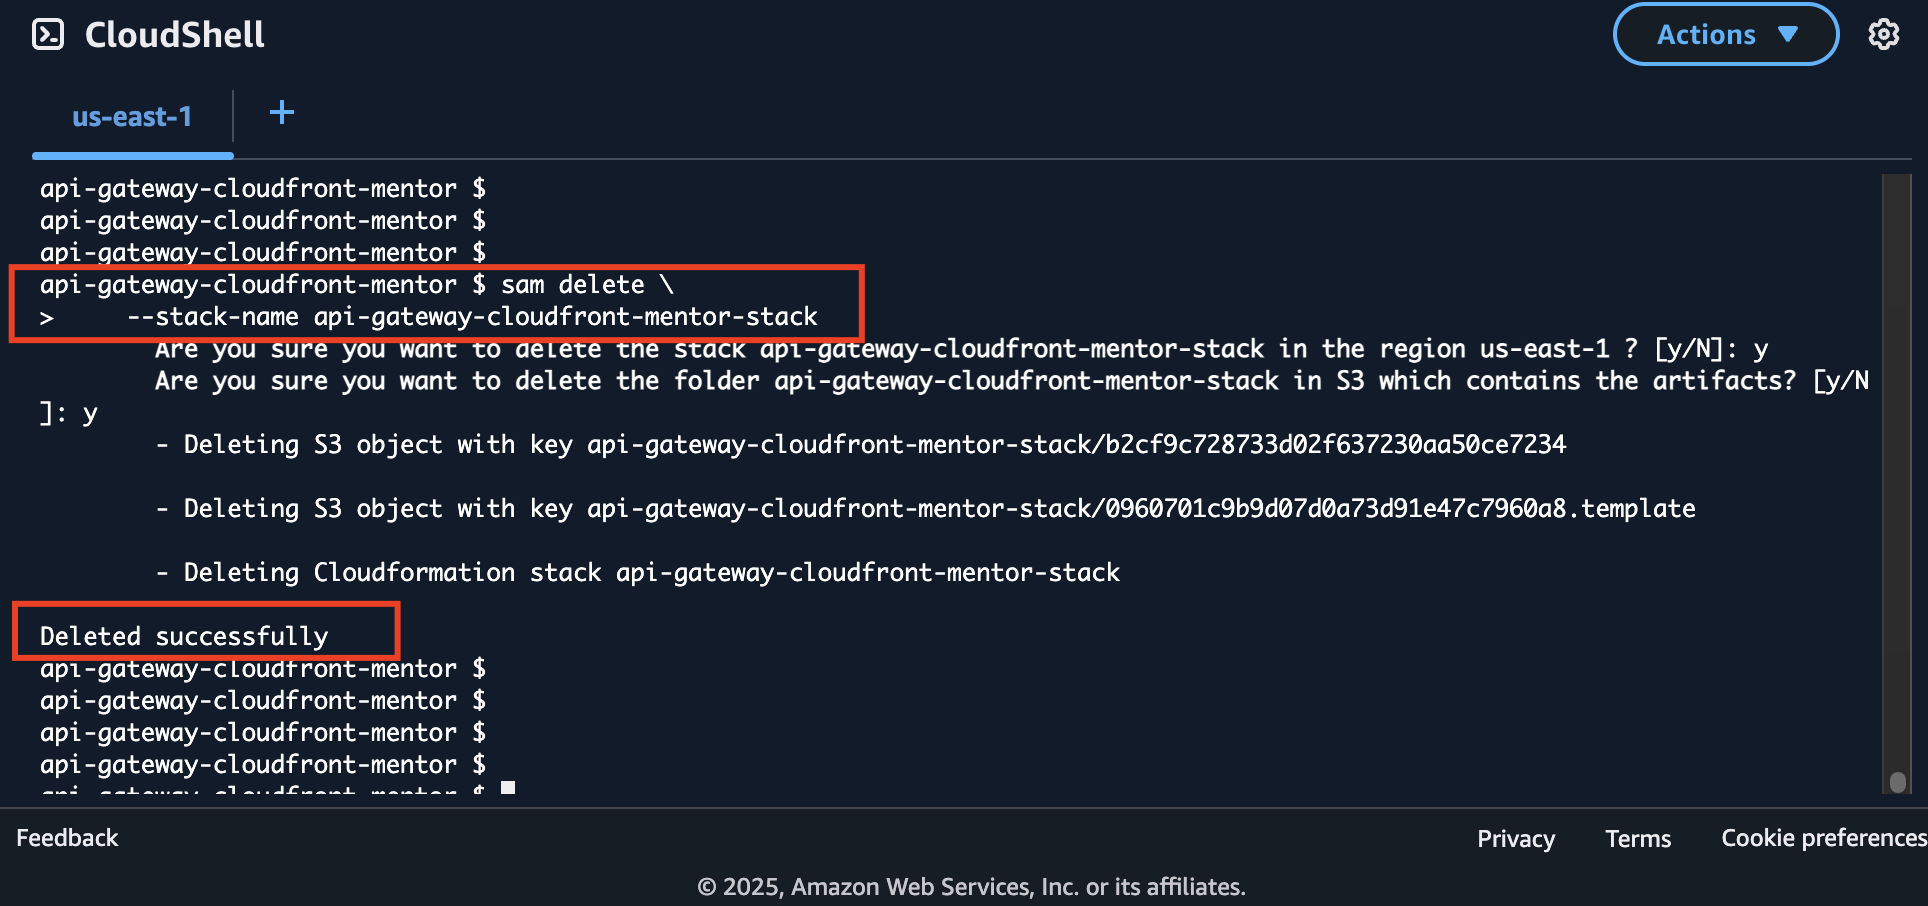The image size is (1928, 906).
Task: Click the terminal scrollbar thumb at bottom
Action: pyautogui.click(x=1897, y=781)
